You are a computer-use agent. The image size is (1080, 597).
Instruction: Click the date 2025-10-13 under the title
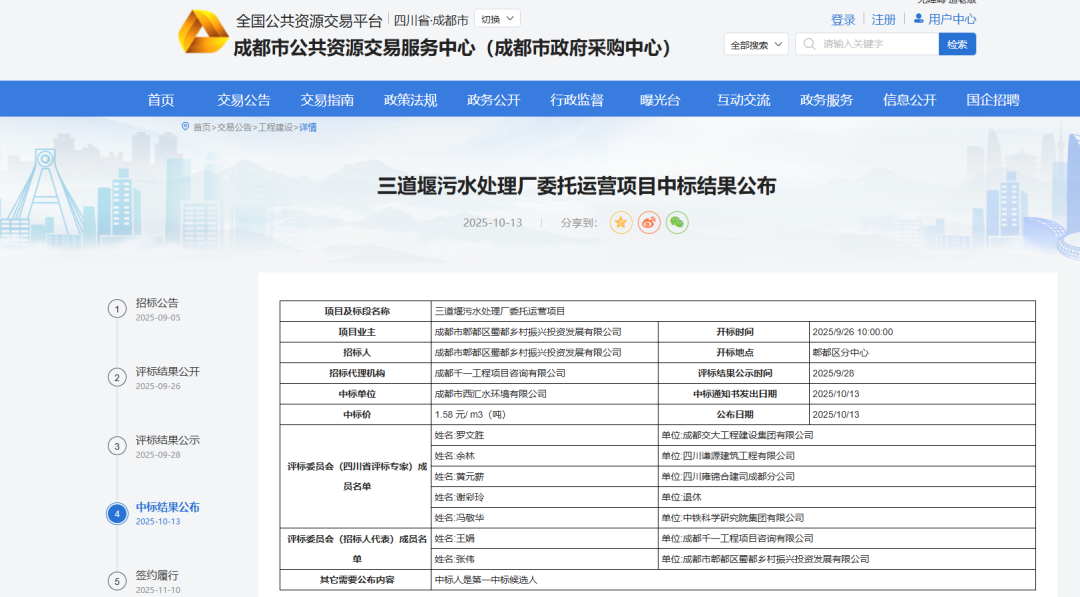(x=492, y=222)
